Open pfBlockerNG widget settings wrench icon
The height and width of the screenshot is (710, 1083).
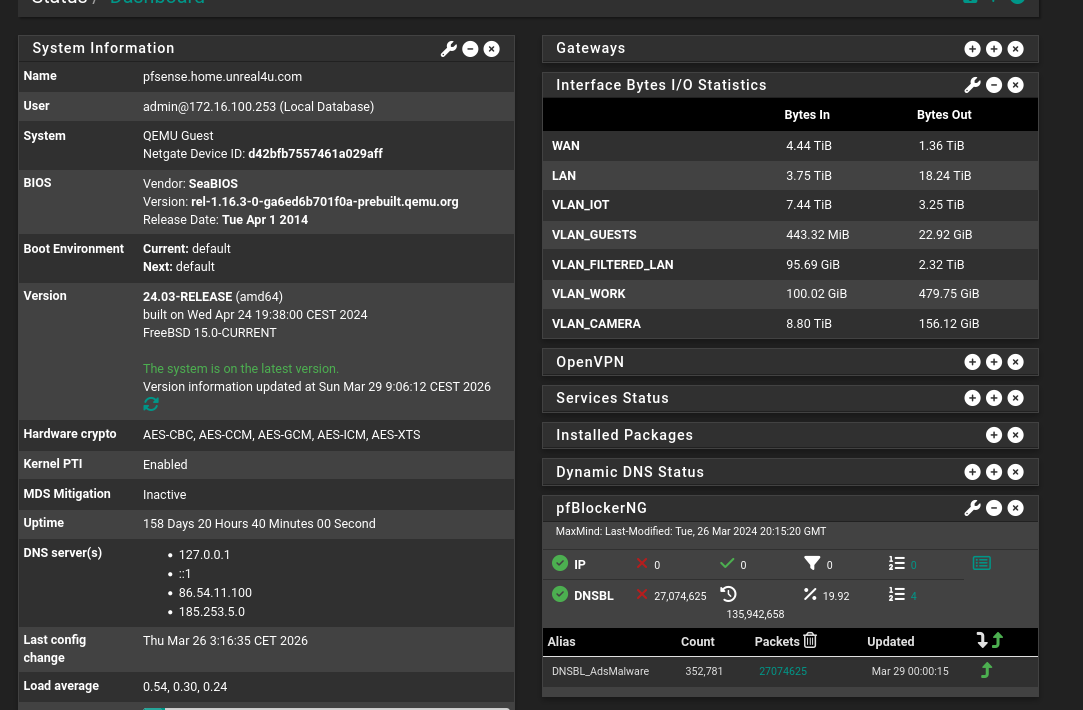[972, 508]
